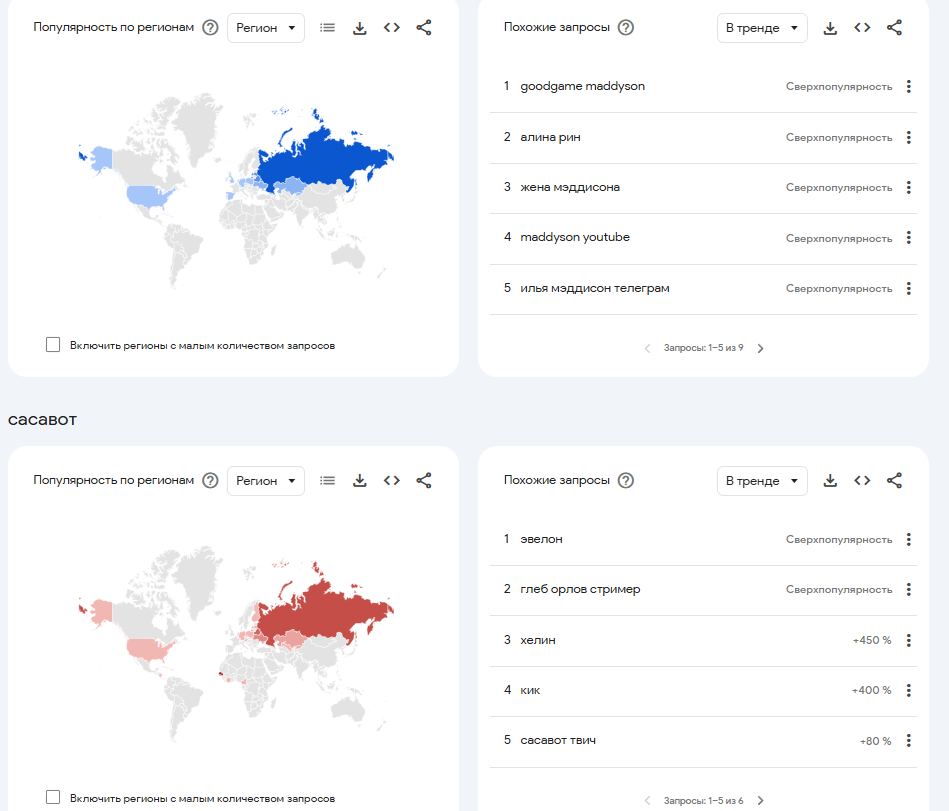Open list view in blue regional map card

tap(327, 28)
